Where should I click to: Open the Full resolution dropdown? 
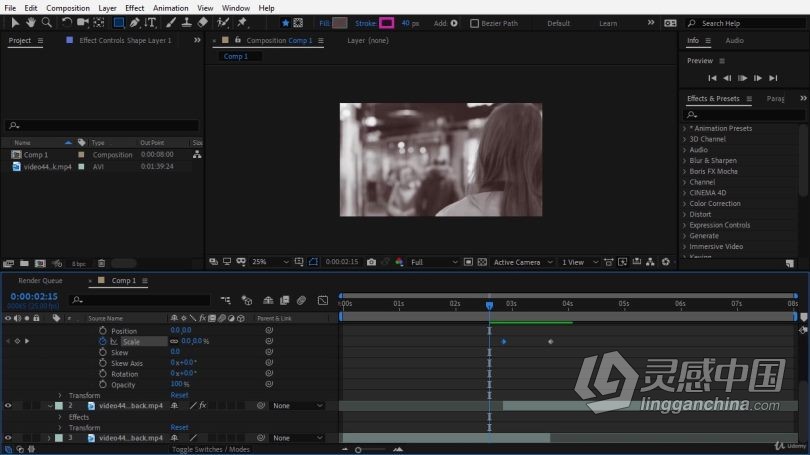point(434,262)
